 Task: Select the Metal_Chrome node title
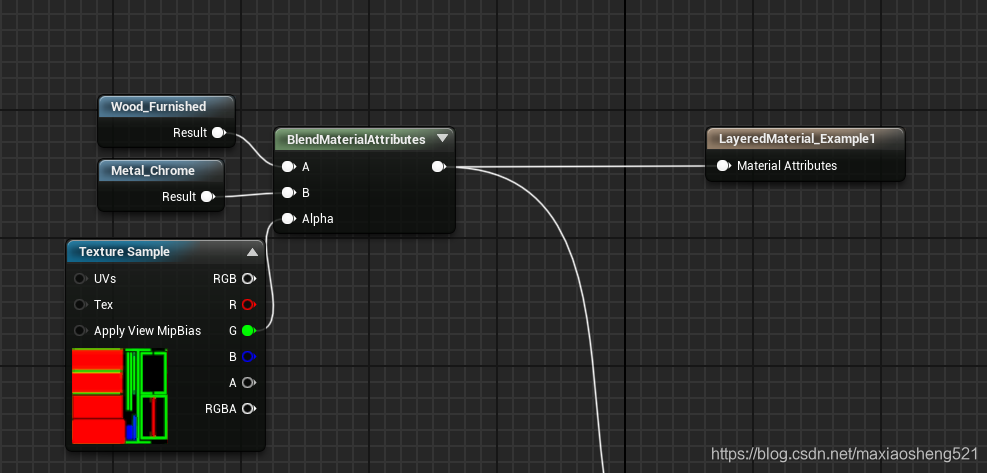(153, 171)
